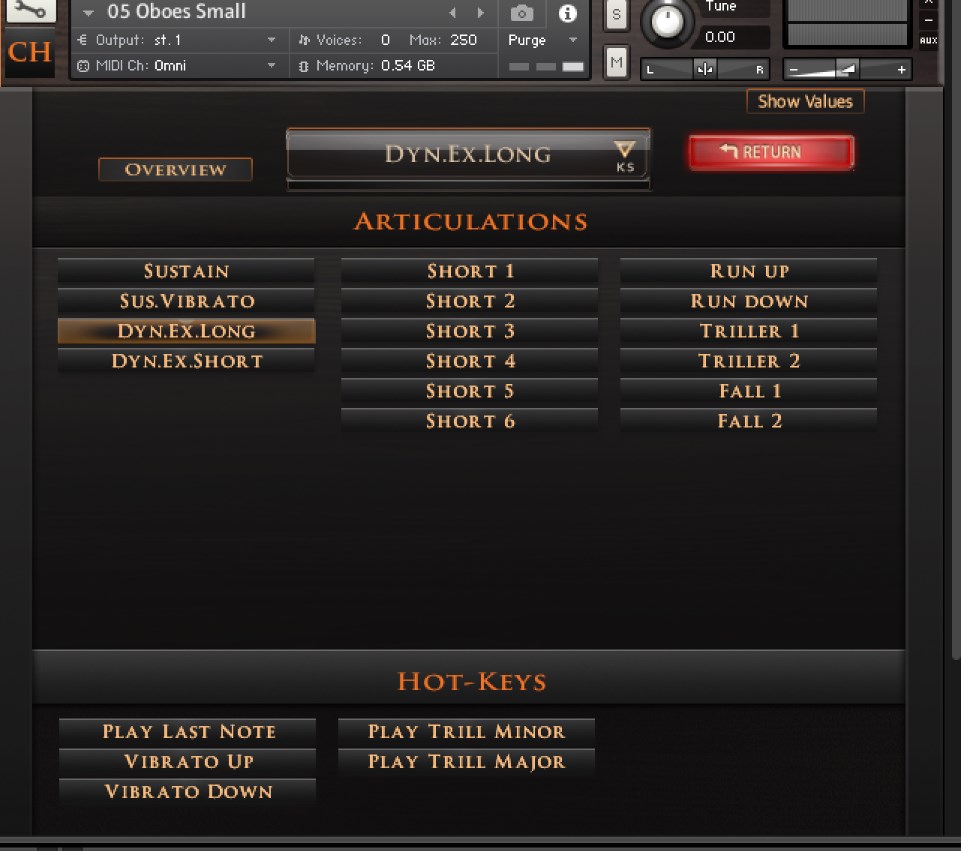961x851 pixels.
Task: Click the plus icon on volume bar
Action: [901, 70]
